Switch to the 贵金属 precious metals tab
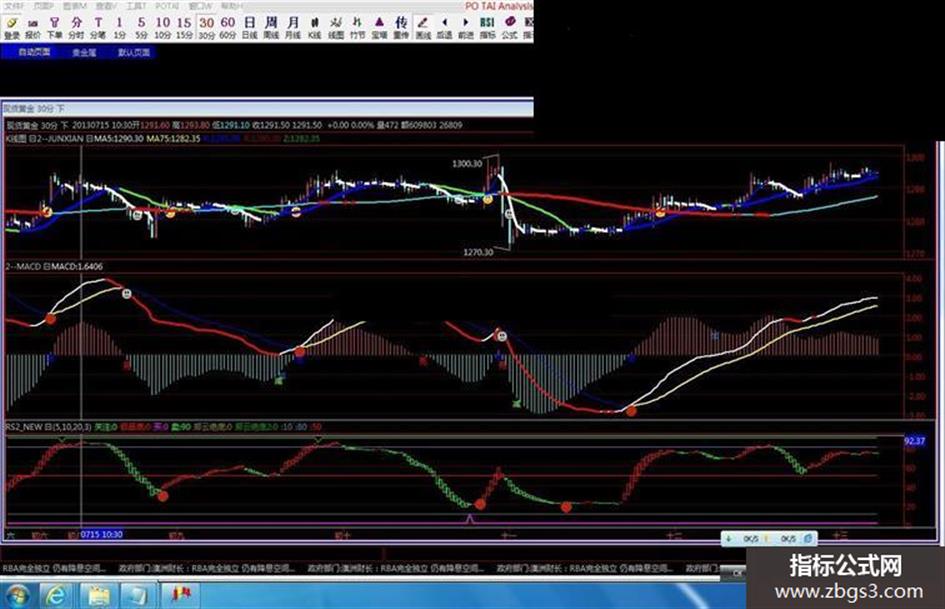 point(84,52)
